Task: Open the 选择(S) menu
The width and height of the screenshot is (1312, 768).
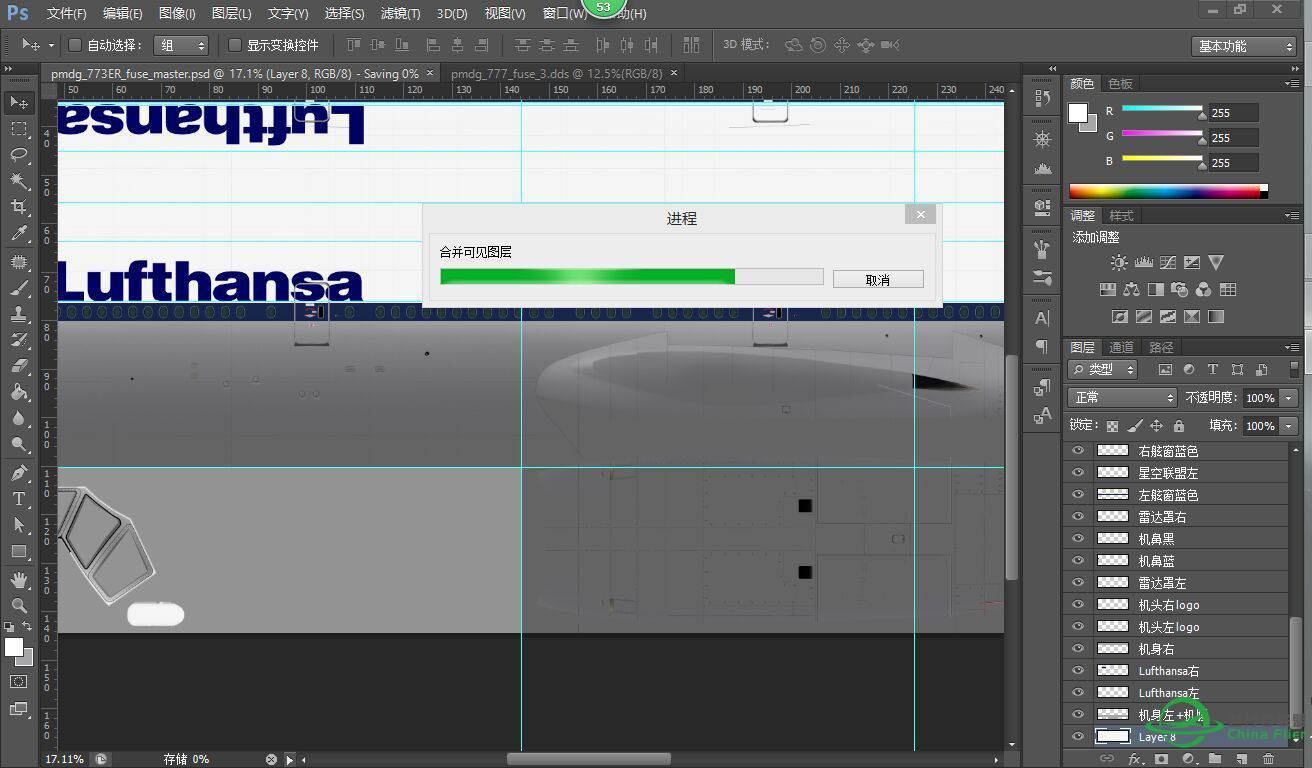Action: [345, 14]
